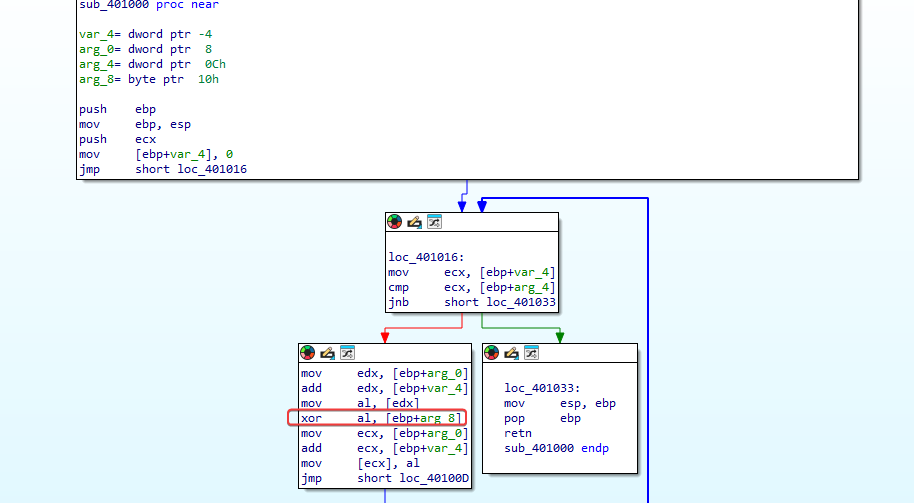Click 'mov al, [edx]' instruction

tap(360, 403)
